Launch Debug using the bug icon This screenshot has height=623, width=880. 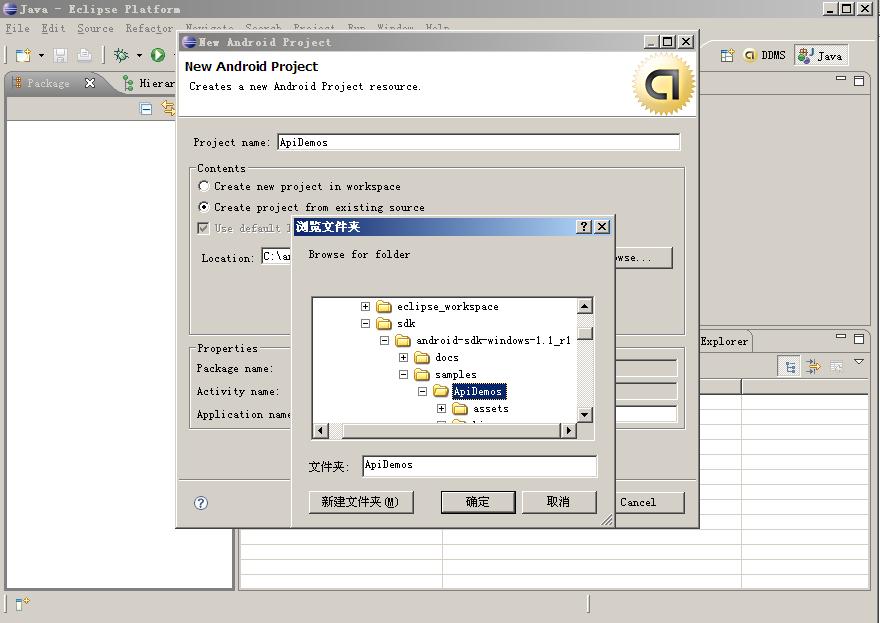point(121,55)
